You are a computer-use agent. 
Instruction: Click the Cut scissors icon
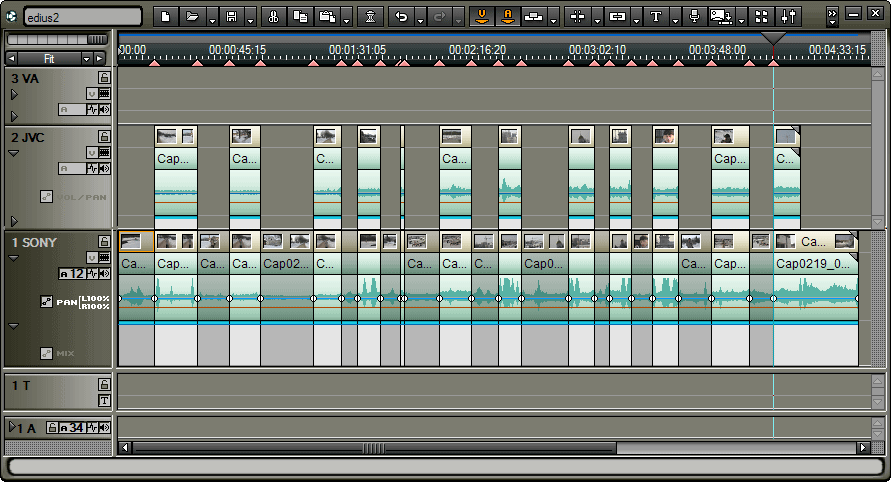point(273,16)
